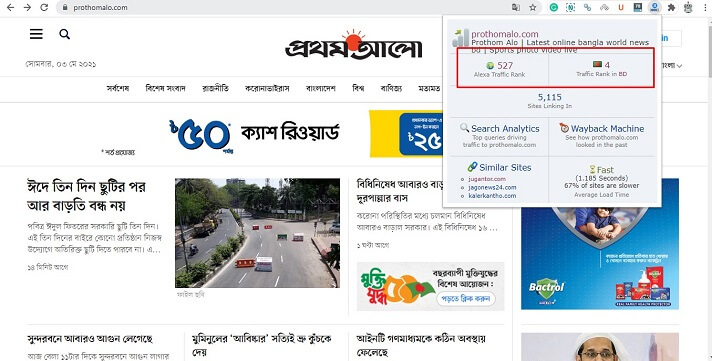Image resolution: width=712 pixels, height=361 pixels.
Task: Go back to the previous page
Action: [x=10, y=8]
